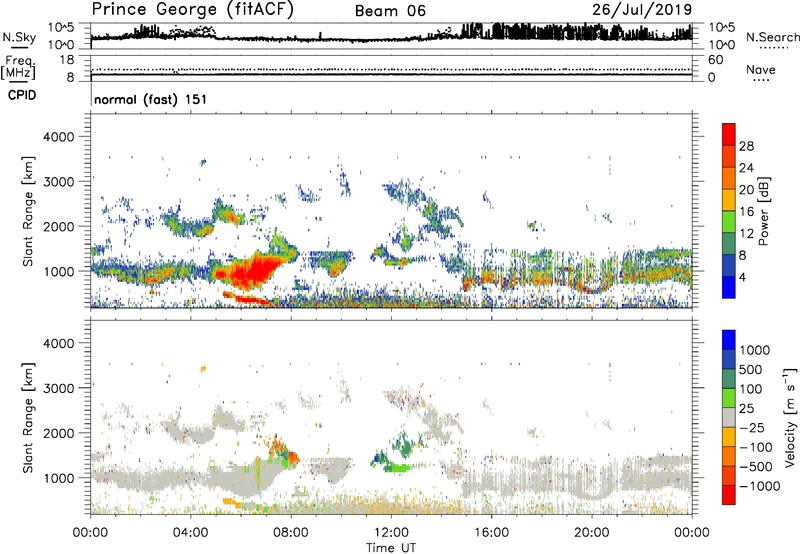Click the orange velocity patch near 08:00

(294, 458)
